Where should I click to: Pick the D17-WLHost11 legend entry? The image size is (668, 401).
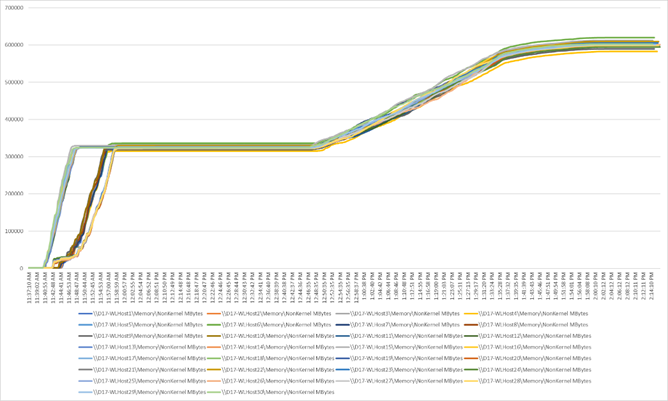pyautogui.click(x=399, y=336)
